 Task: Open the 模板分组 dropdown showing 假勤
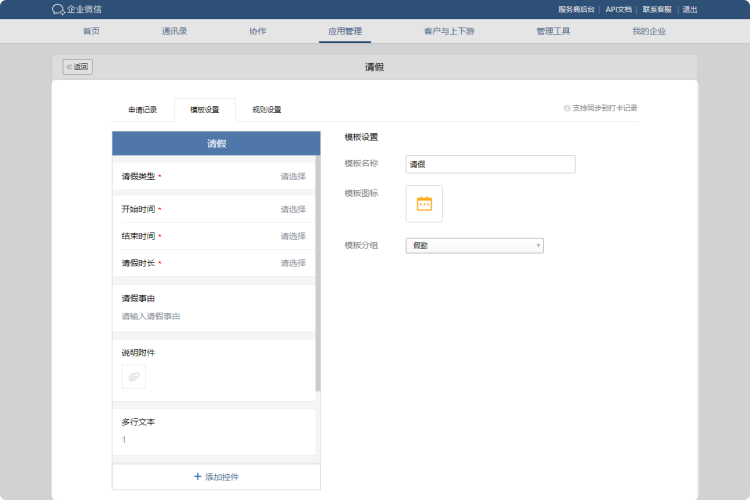click(x=474, y=245)
